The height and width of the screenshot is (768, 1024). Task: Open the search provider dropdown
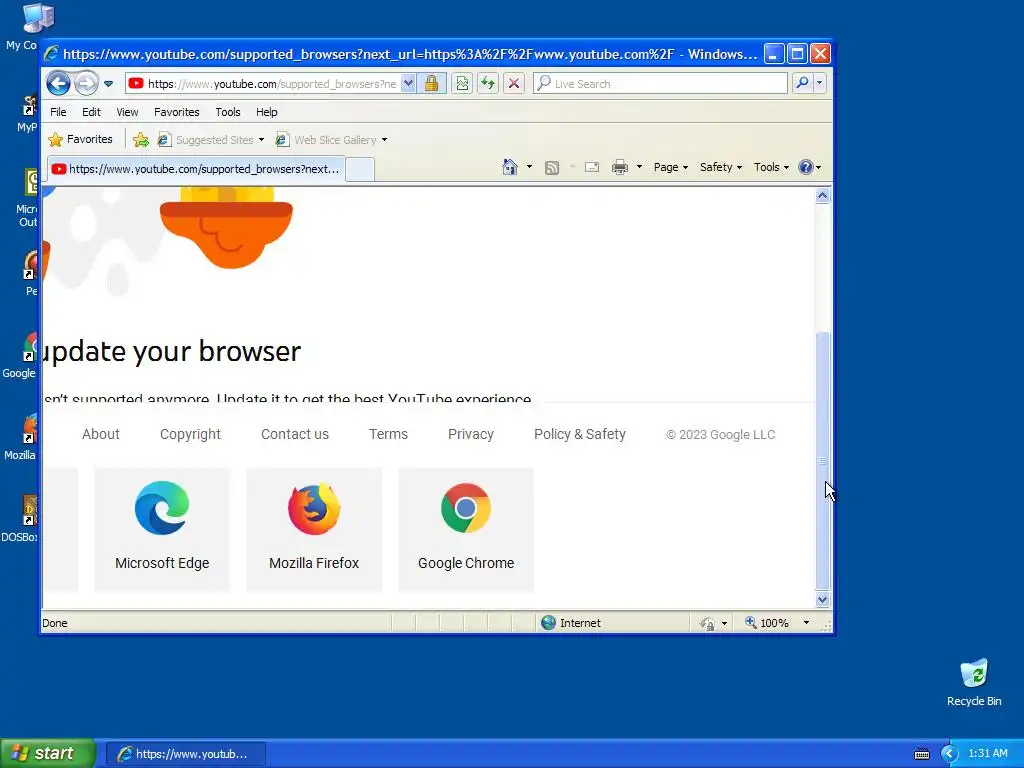(820, 83)
